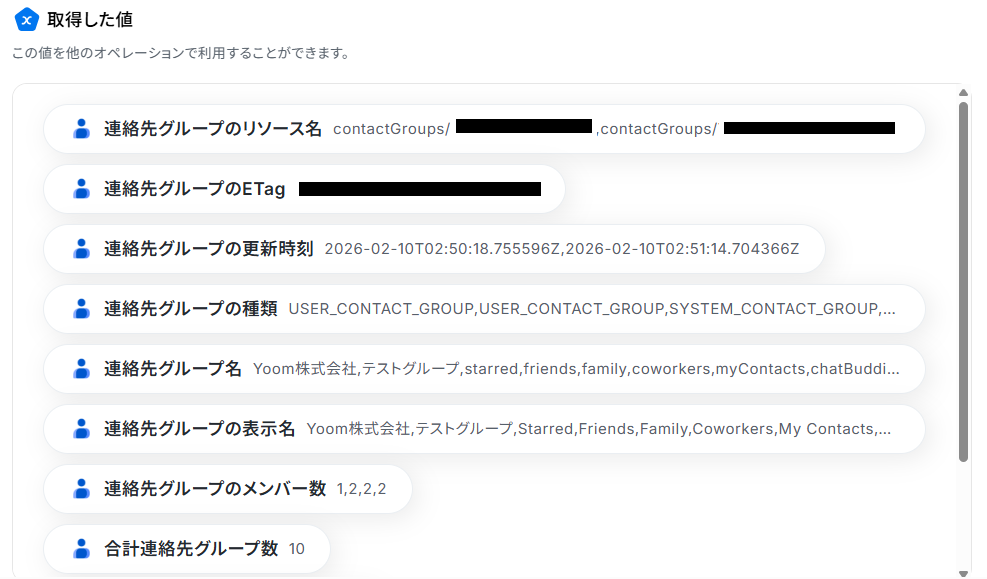Click the scrollbar up arrow
Image resolution: width=987 pixels, height=579 pixels.
tap(964, 91)
